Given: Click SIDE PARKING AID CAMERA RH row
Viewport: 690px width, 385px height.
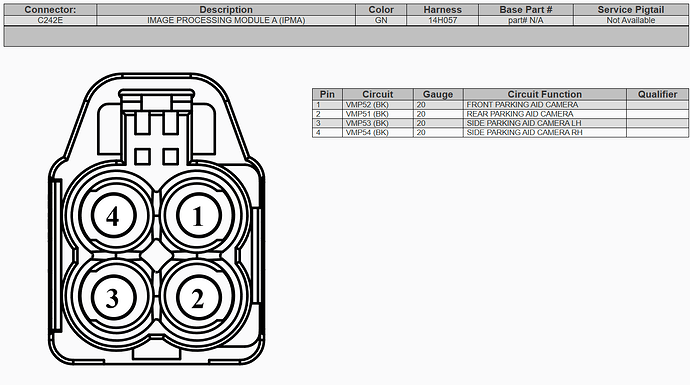Looking at the screenshot, I should [x=500, y=132].
